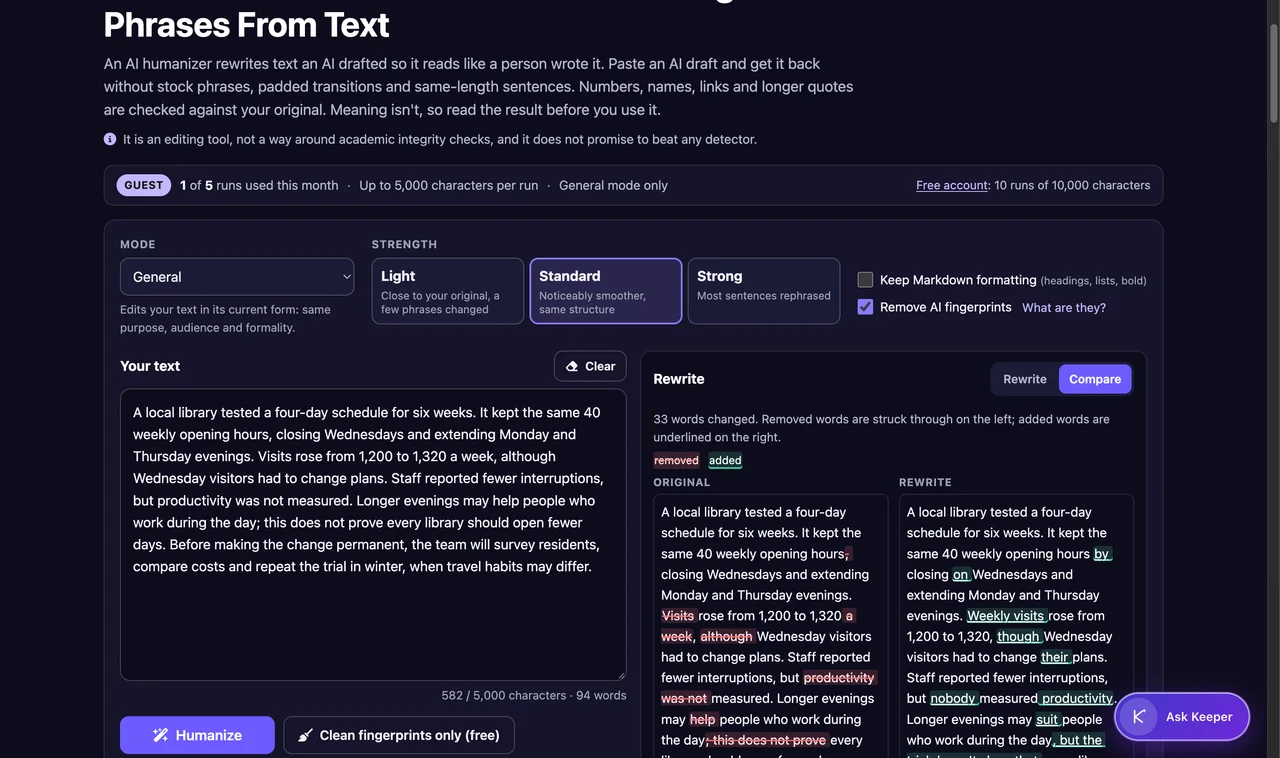This screenshot has height=758, width=1280.
Task: Click the "Your text" label
Action: click(150, 366)
